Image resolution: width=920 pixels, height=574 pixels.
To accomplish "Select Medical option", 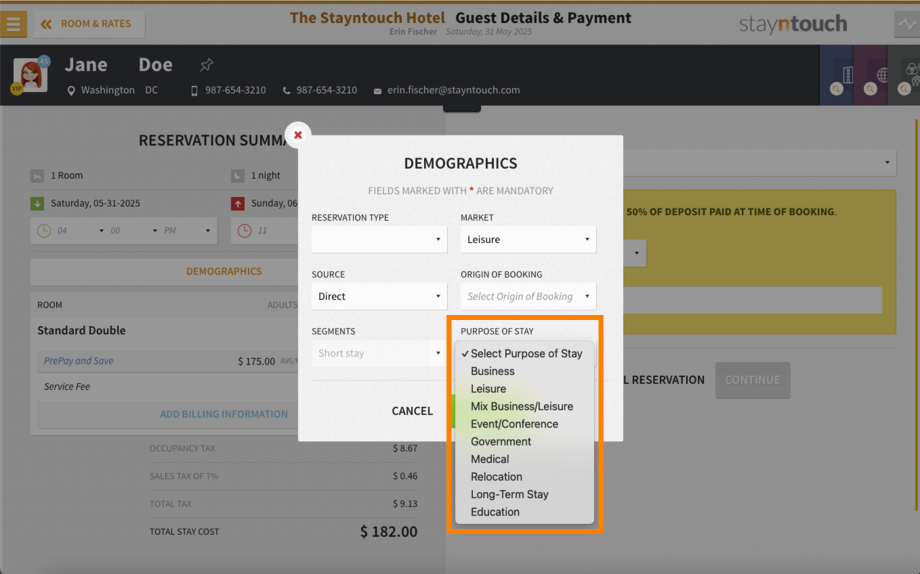I will point(525,459).
